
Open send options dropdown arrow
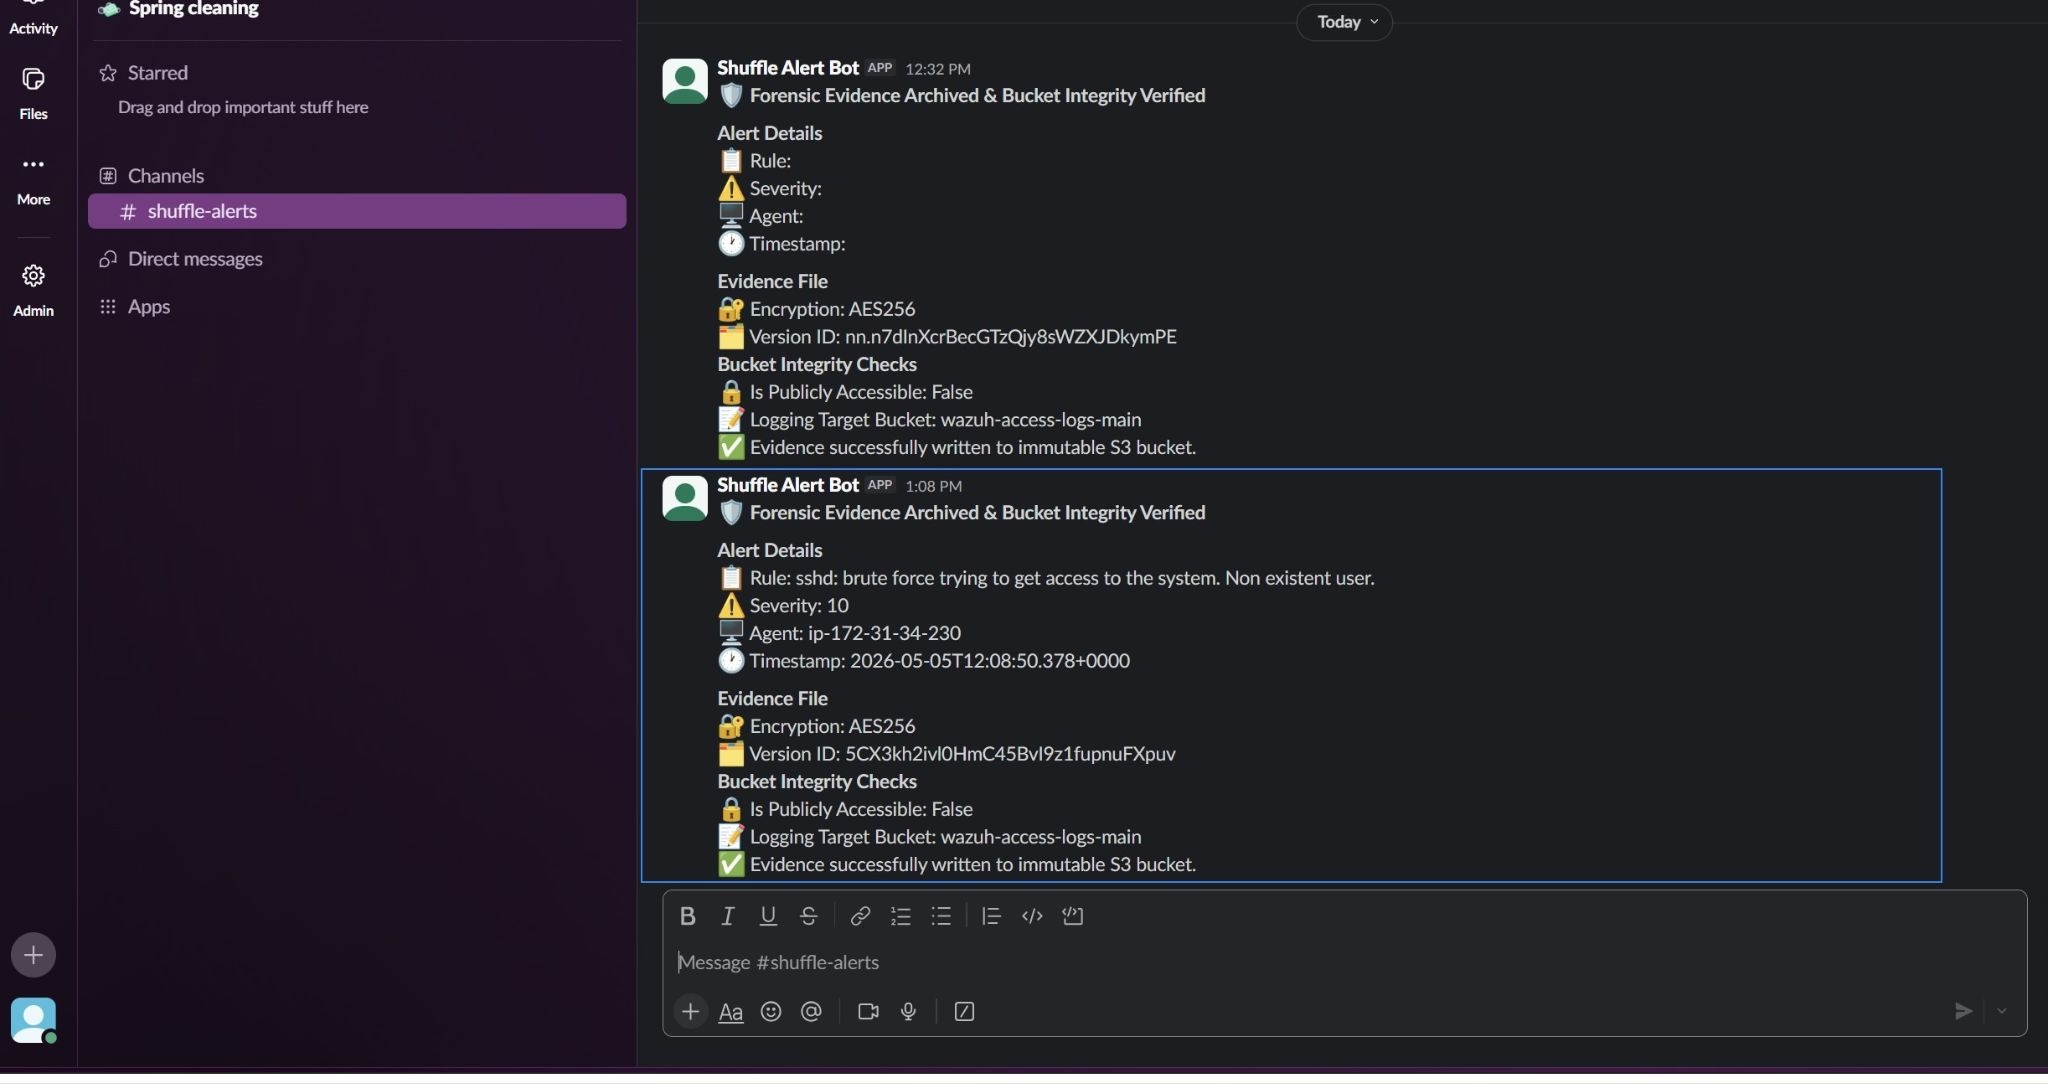pos(2002,1012)
